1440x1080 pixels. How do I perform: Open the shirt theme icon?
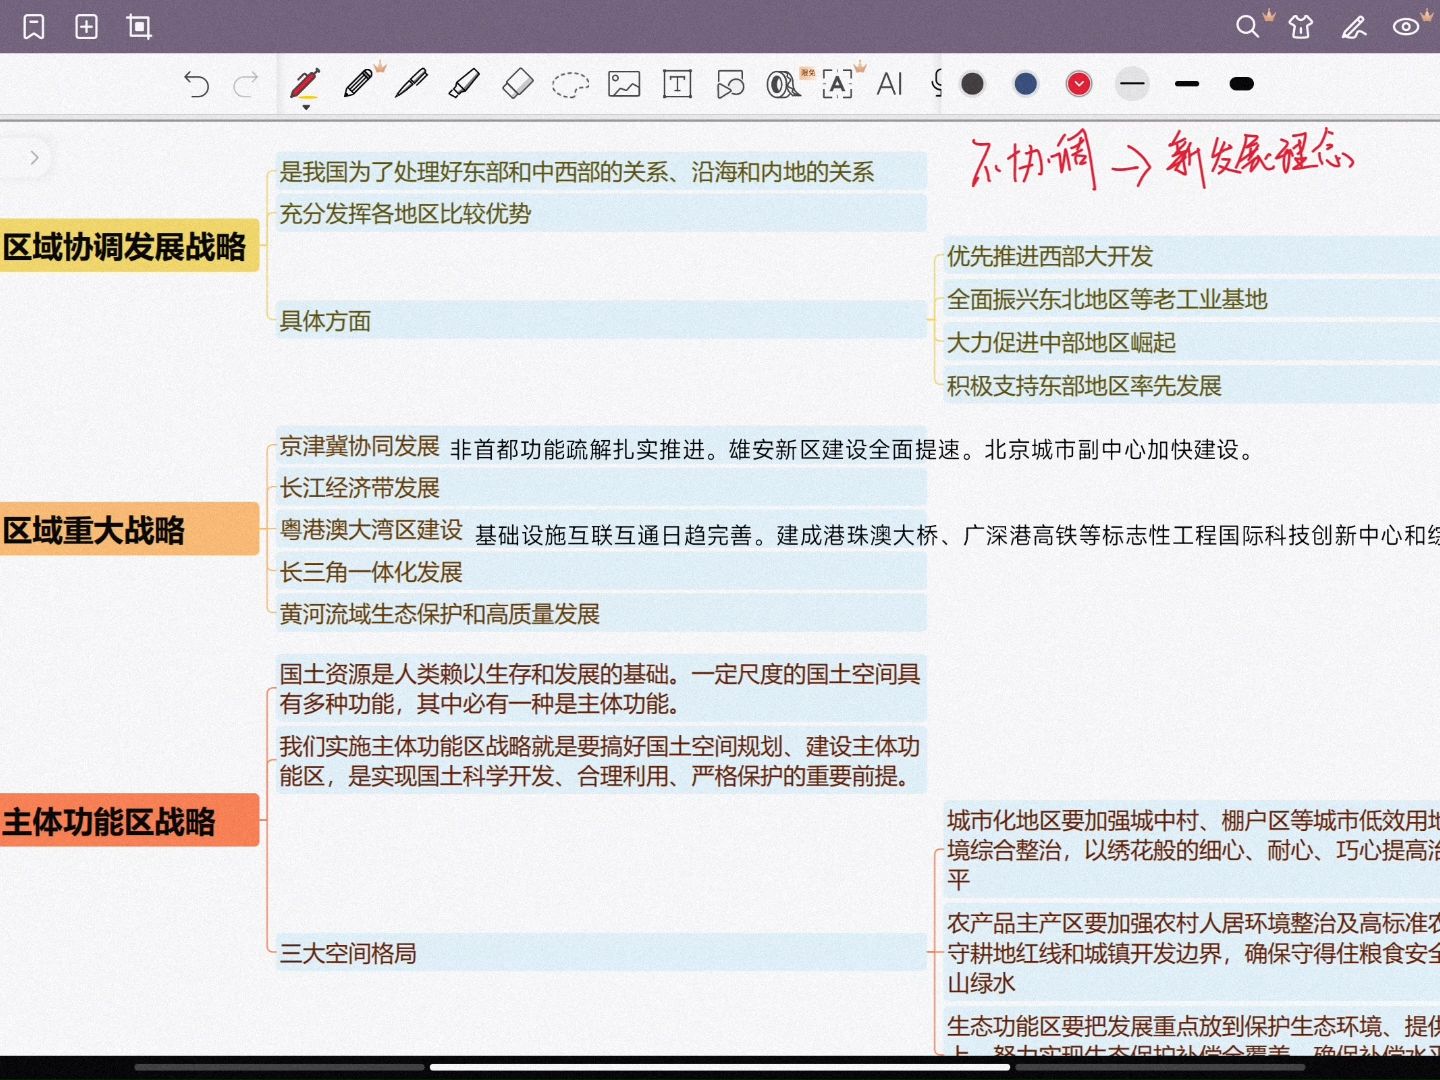click(x=1301, y=27)
